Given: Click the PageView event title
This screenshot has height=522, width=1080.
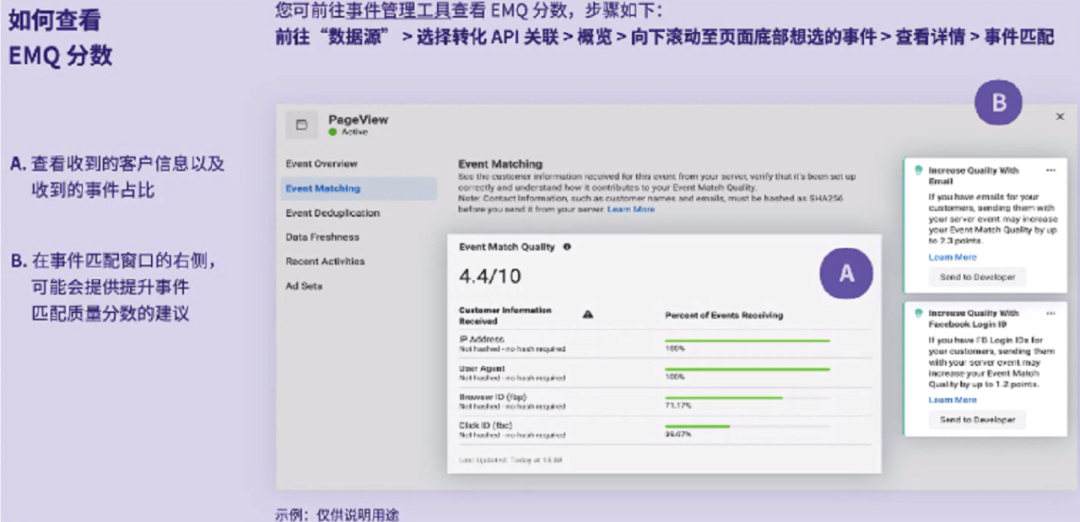Looking at the screenshot, I should pyautogui.click(x=358, y=120).
